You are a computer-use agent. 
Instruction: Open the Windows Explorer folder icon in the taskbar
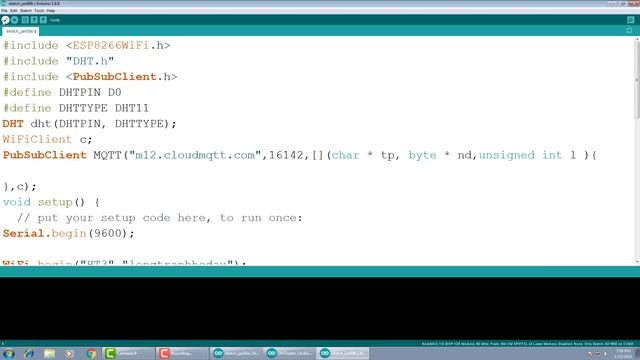tap(49, 353)
